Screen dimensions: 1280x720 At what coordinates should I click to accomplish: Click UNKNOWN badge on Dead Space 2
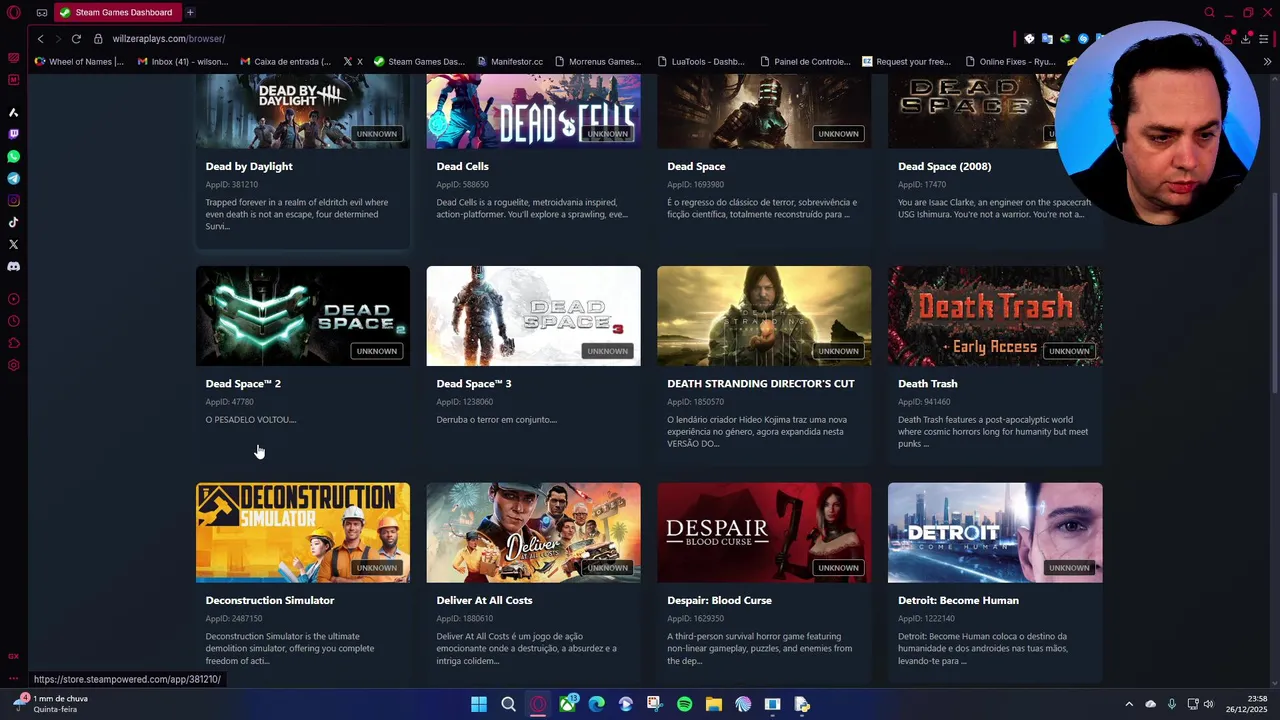(x=377, y=351)
